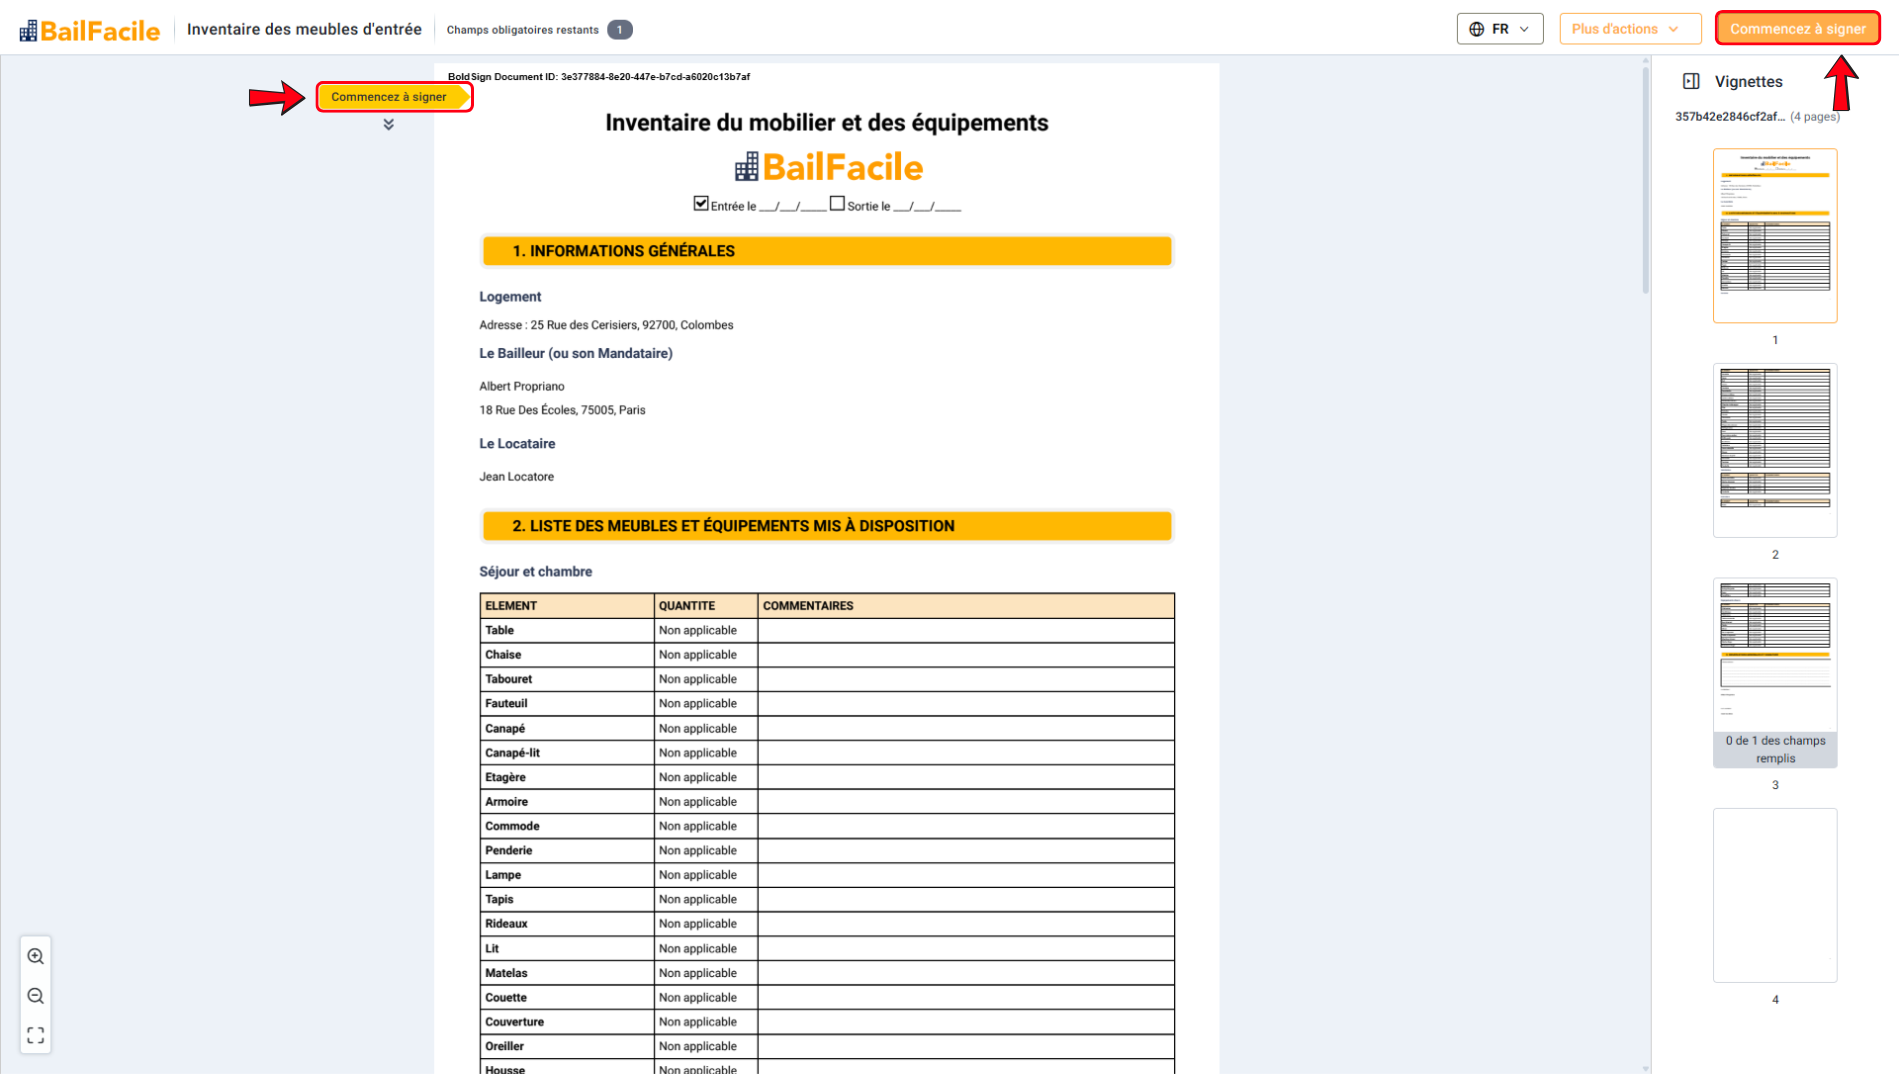Tick the Entrée le checkbox
Viewport: 1899px width, 1080px height.
pos(701,203)
